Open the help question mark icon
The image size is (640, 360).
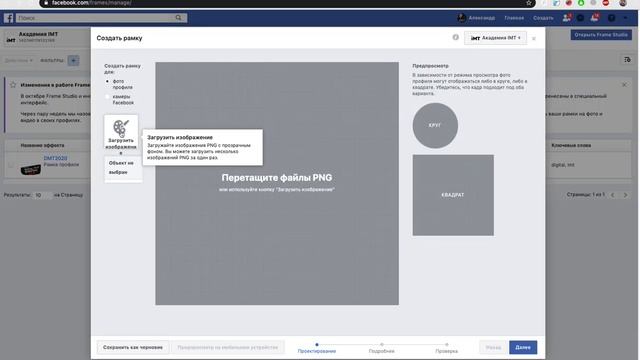[611, 18]
